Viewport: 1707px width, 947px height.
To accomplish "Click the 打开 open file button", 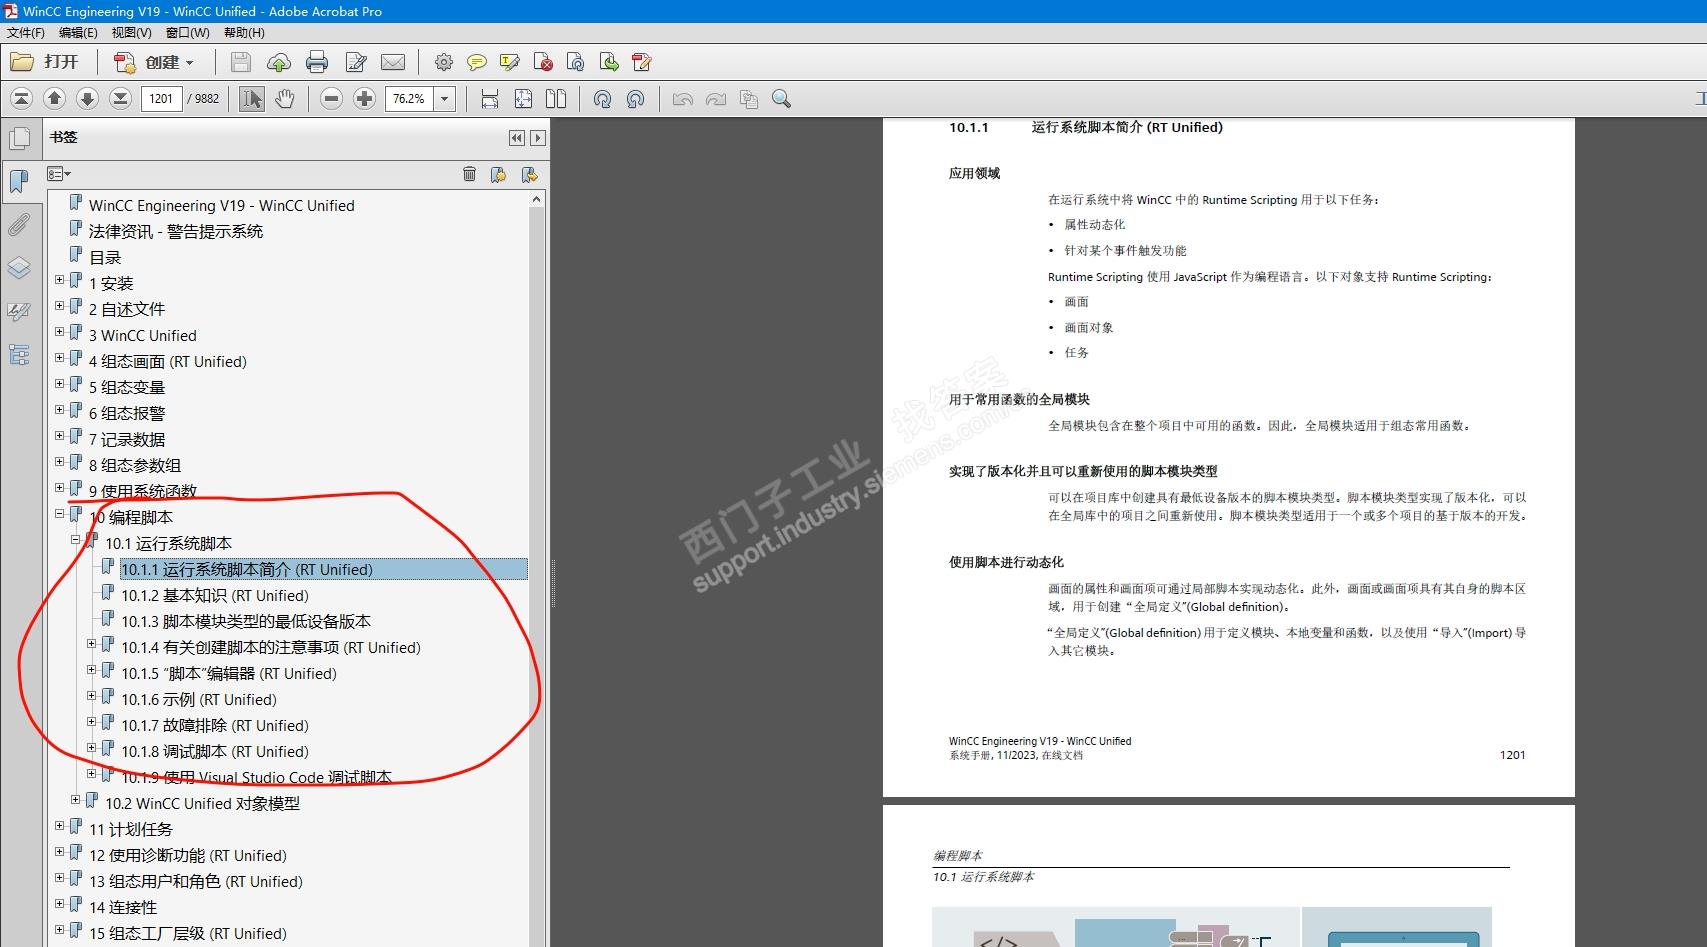I will [x=45, y=62].
